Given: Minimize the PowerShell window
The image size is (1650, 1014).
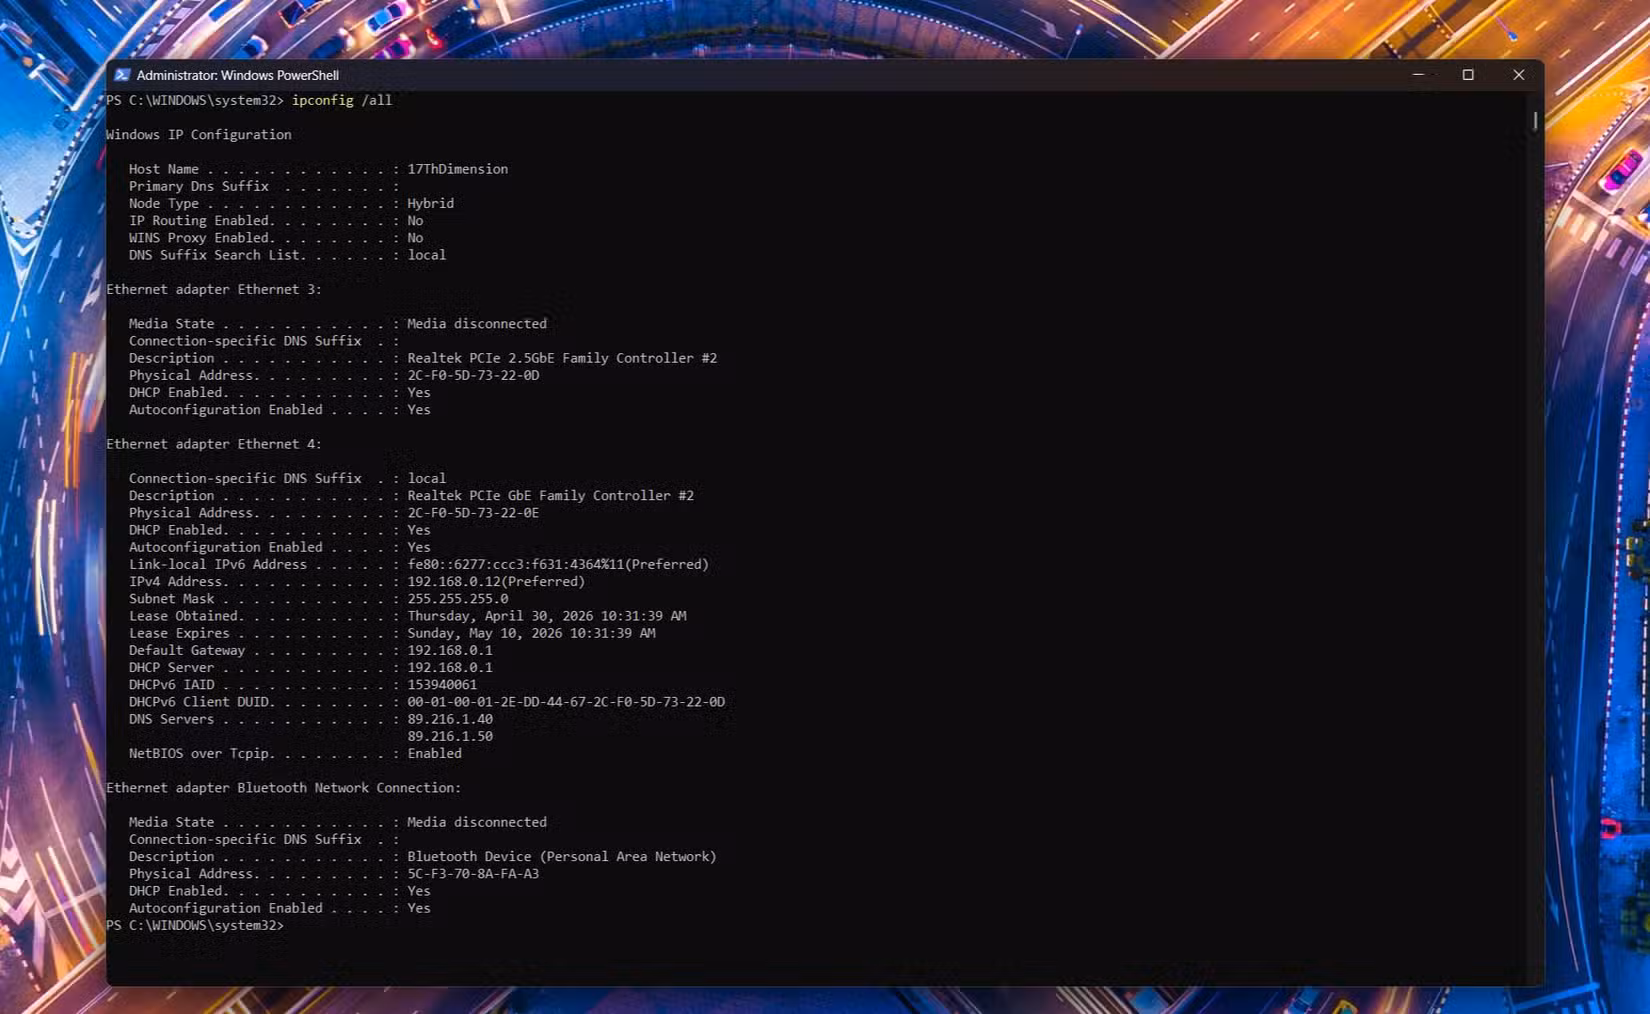Looking at the screenshot, I should click(1418, 75).
